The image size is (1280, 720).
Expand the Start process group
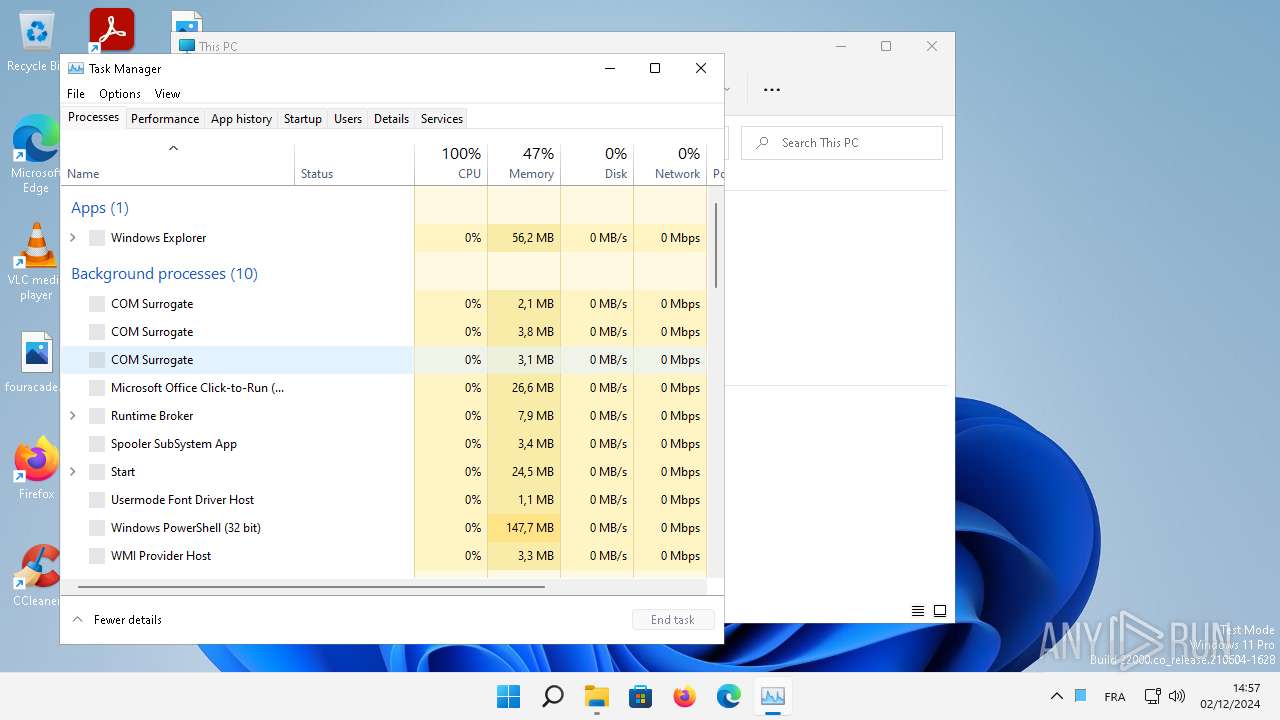pos(73,472)
